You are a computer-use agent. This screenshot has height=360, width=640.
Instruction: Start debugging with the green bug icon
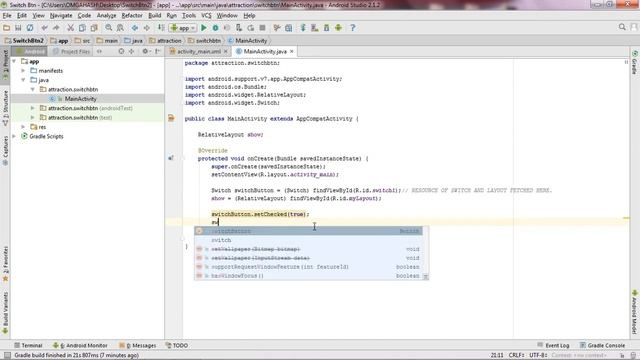pyautogui.click(x=216, y=28)
